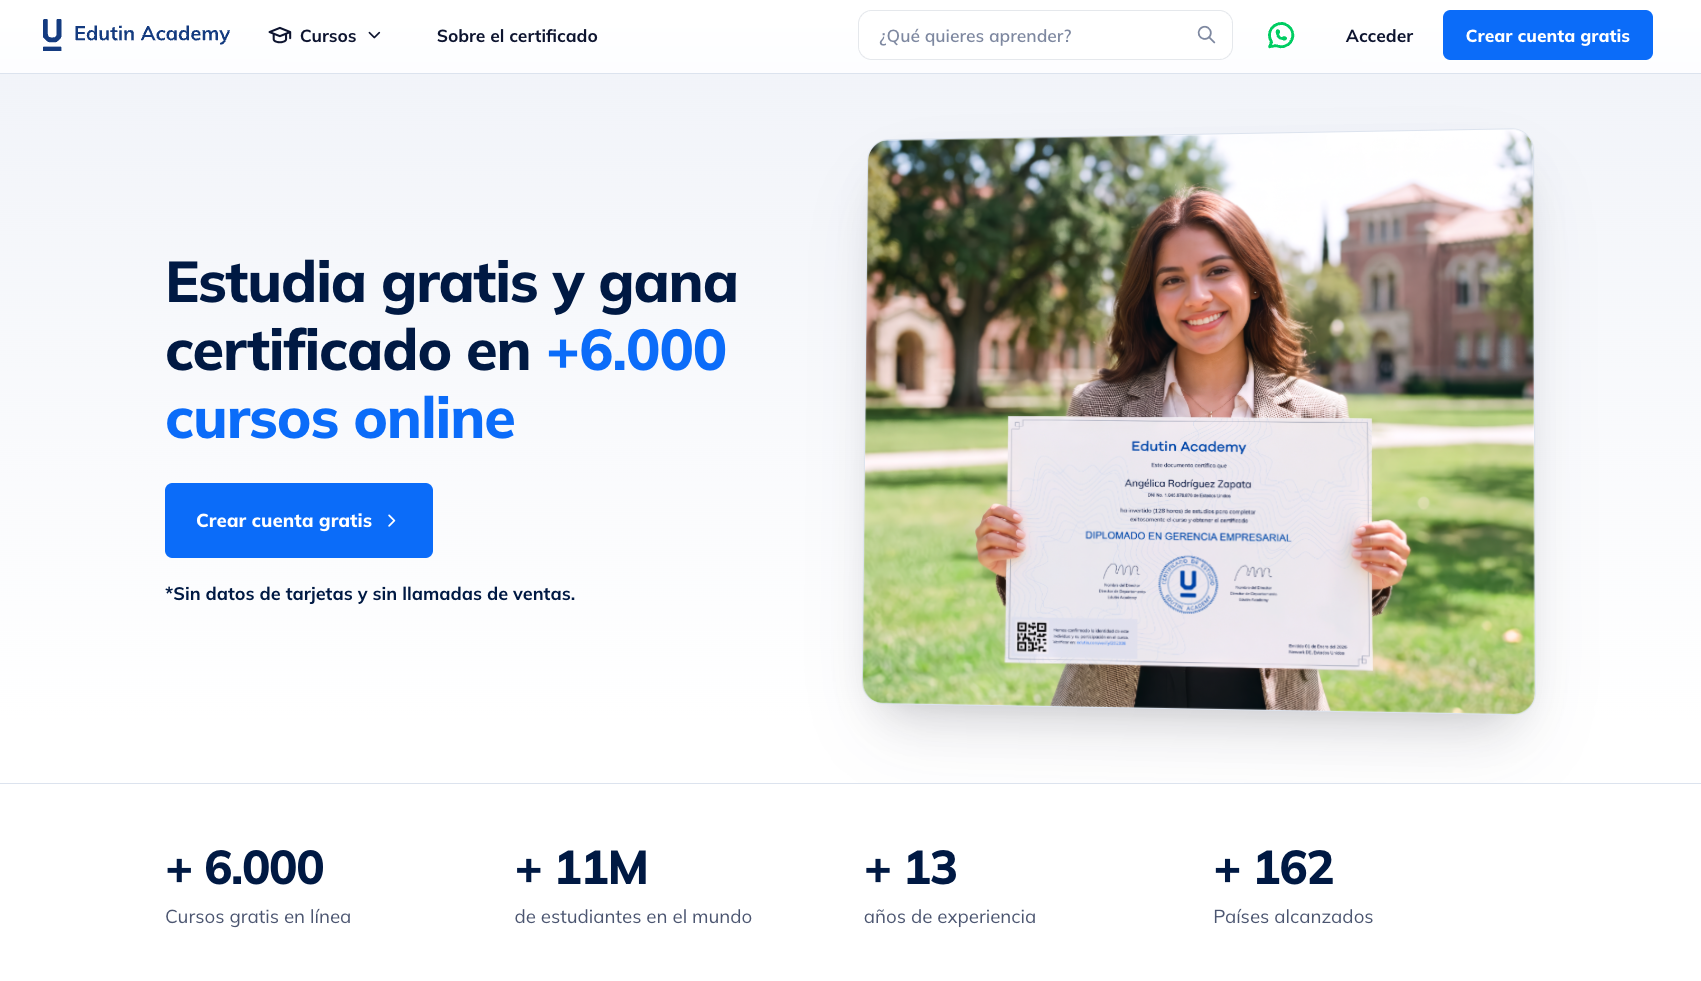Expand the Cursos dropdown chevron
Viewport: 1701px width, 981px height.
pyautogui.click(x=375, y=36)
